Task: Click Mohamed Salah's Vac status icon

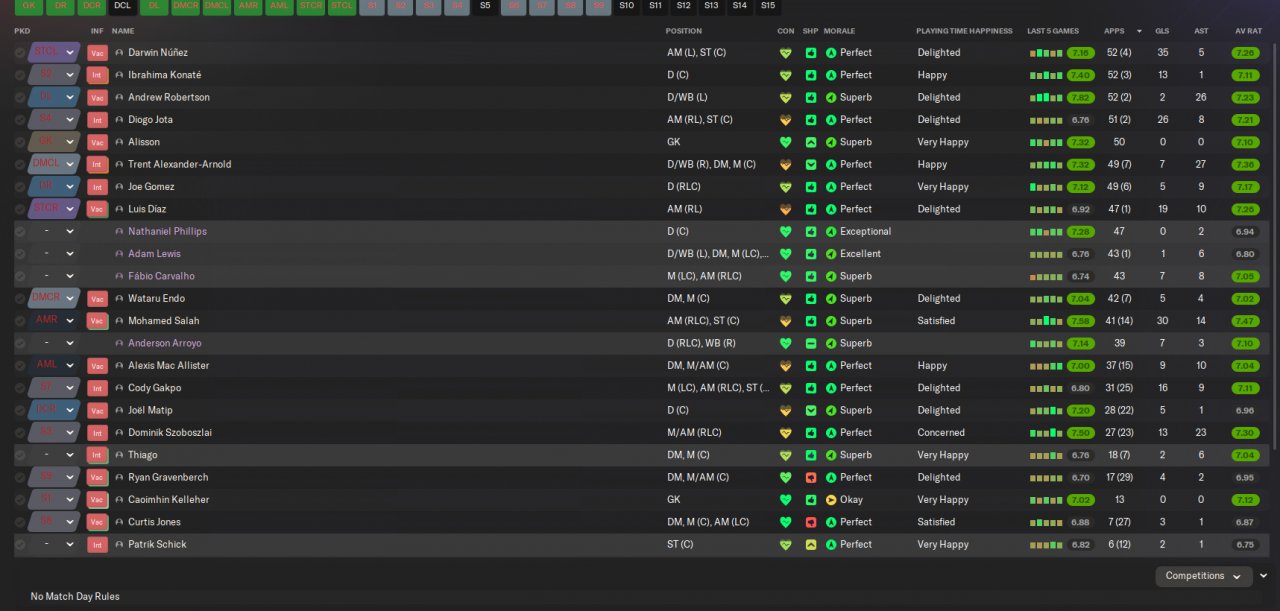Action: pos(97,321)
